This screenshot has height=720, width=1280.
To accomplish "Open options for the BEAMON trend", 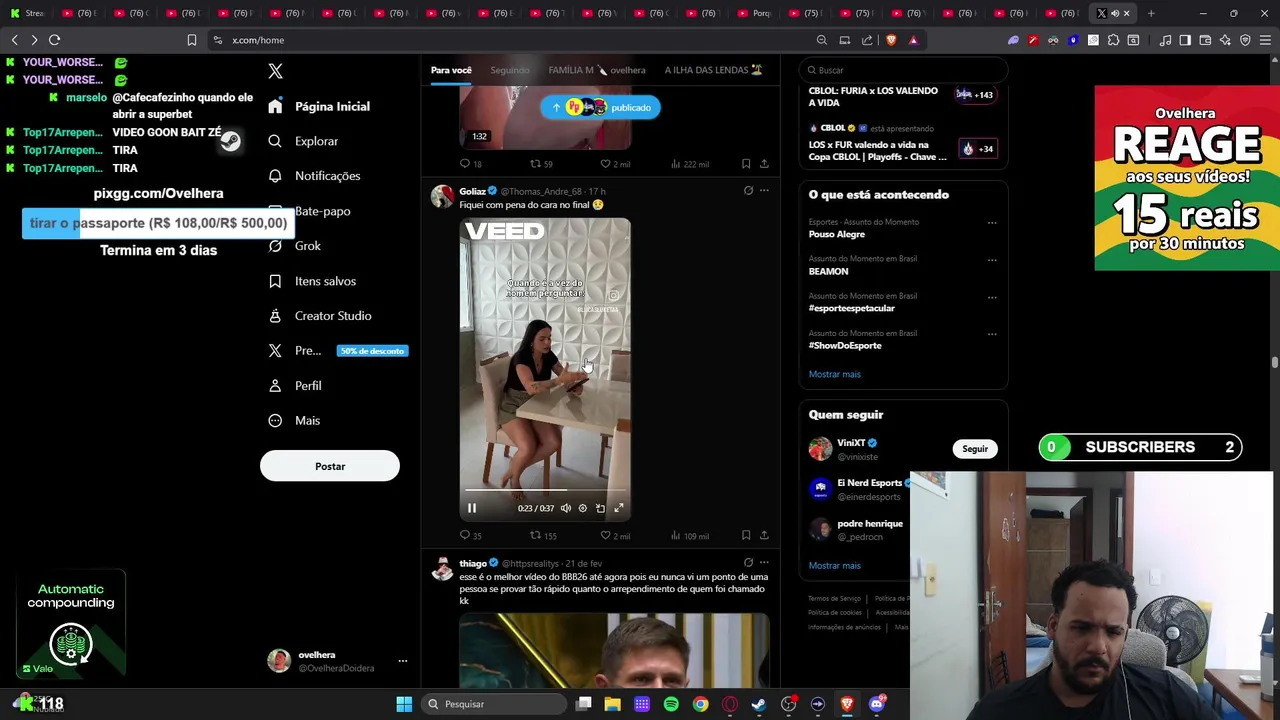I will 992,260.
